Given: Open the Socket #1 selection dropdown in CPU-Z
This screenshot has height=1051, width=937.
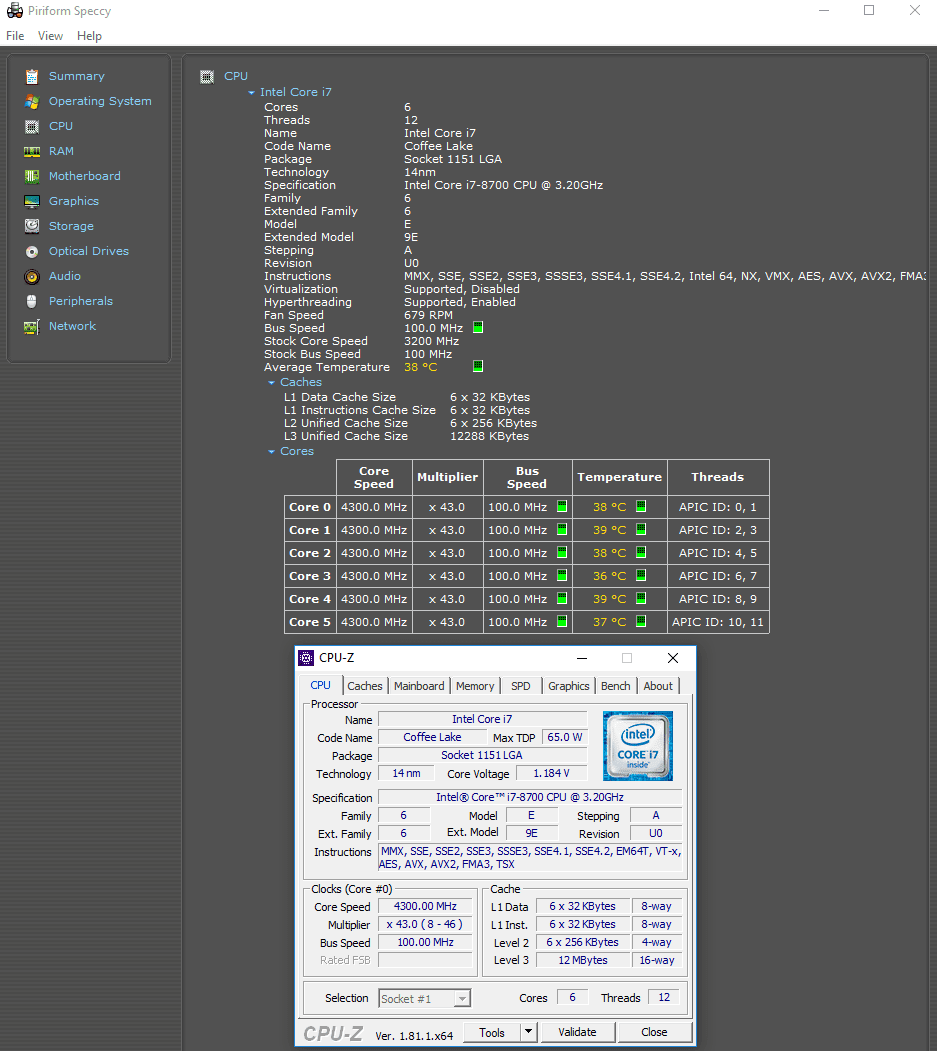Looking at the screenshot, I should coord(462,999).
